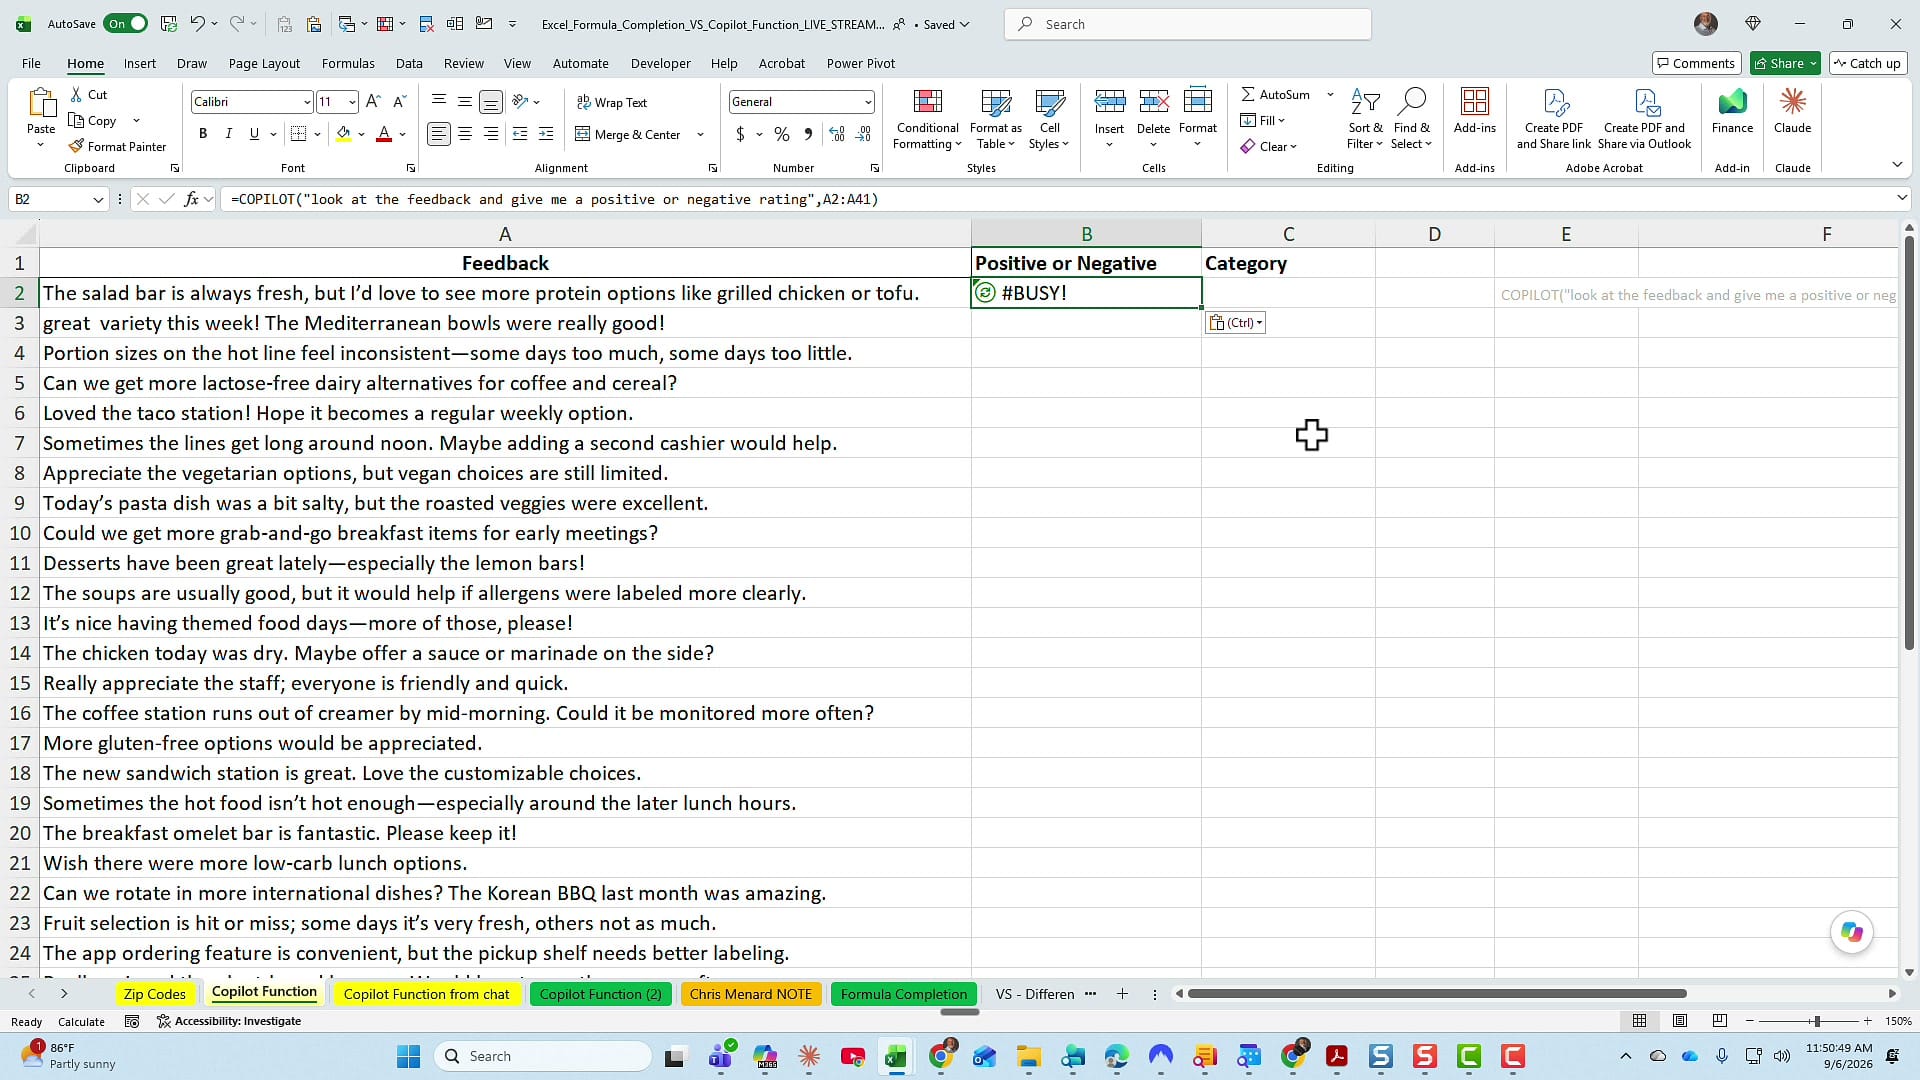The image size is (1920, 1080).
Task: Toggle Bottom Align vertical alignment
Action: [x=491, y=102]
